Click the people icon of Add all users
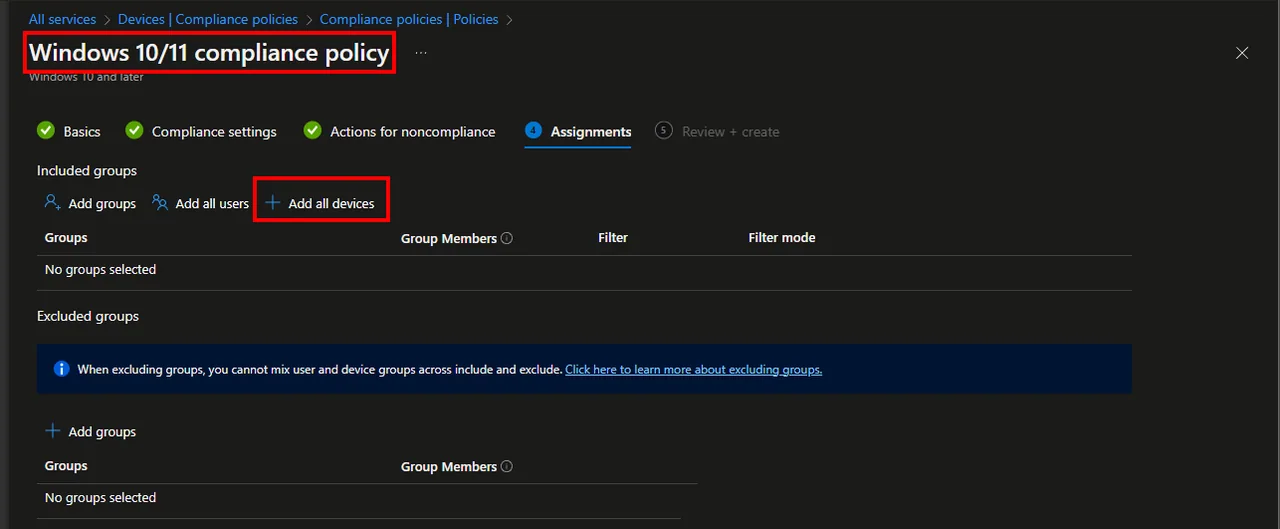This screenshot has height=529, width=1280. [160, 202]
